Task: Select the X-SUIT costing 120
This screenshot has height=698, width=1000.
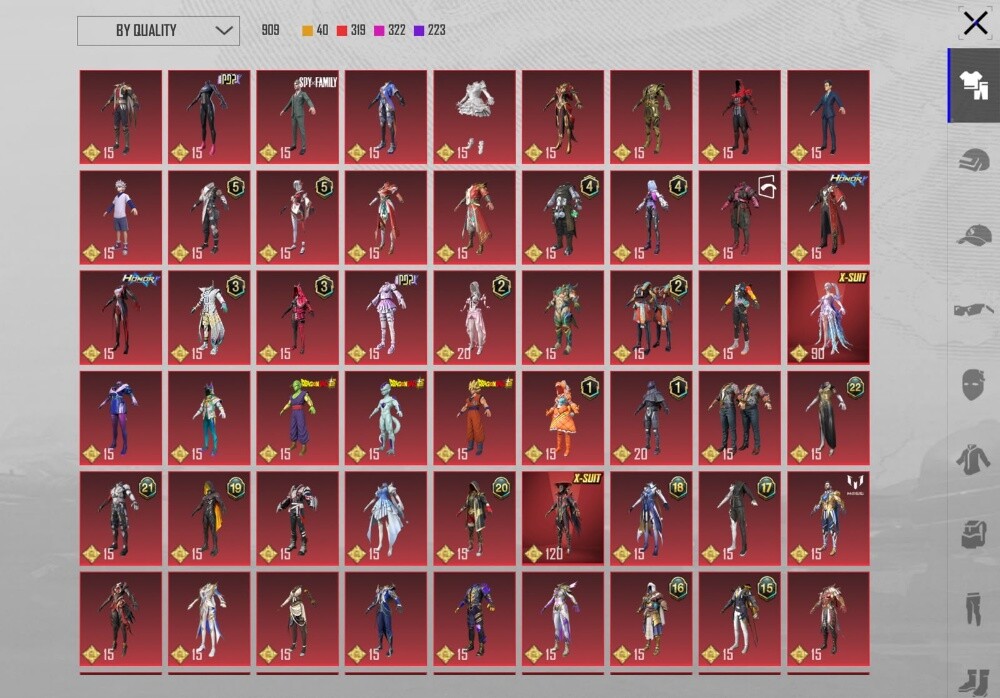Action: 563,519
